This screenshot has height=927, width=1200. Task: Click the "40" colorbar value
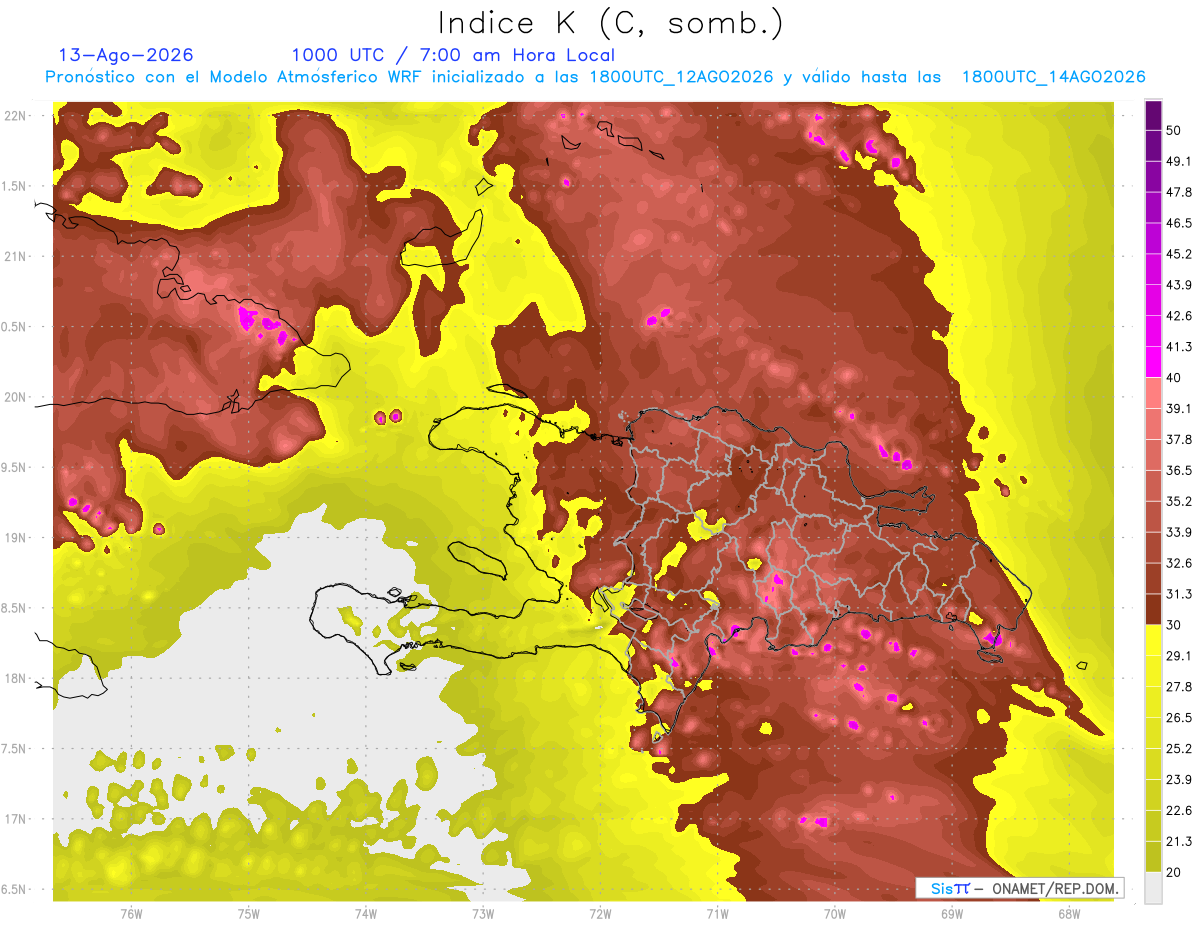(1174, 378)
